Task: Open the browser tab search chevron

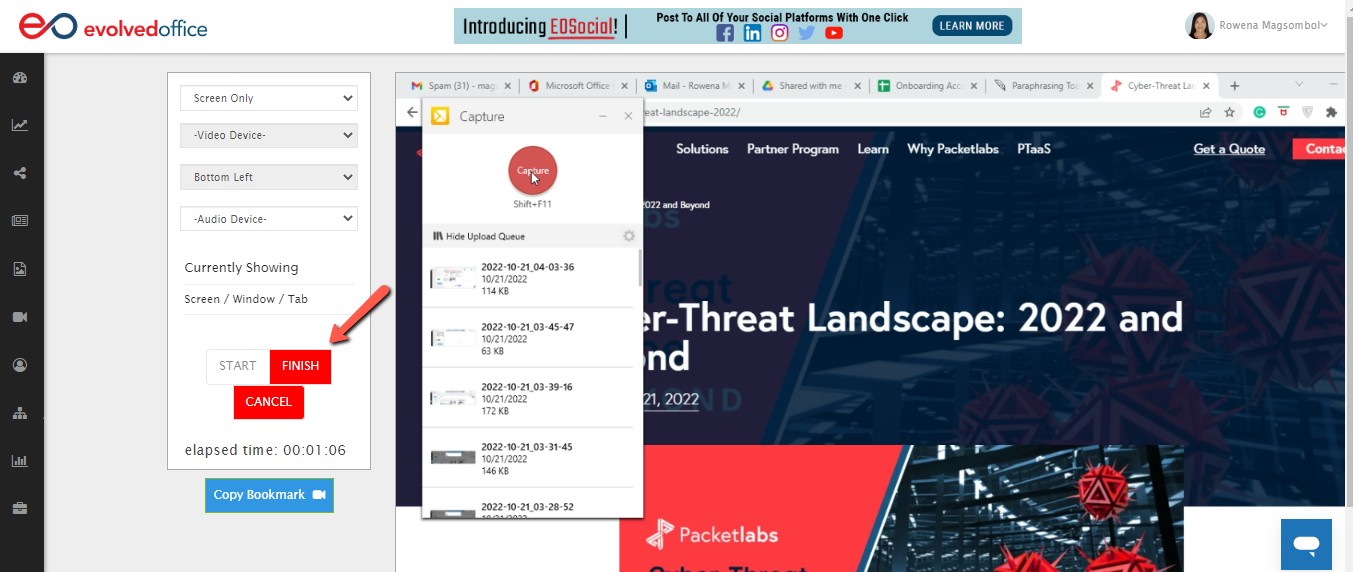Action: (1299, 84)
